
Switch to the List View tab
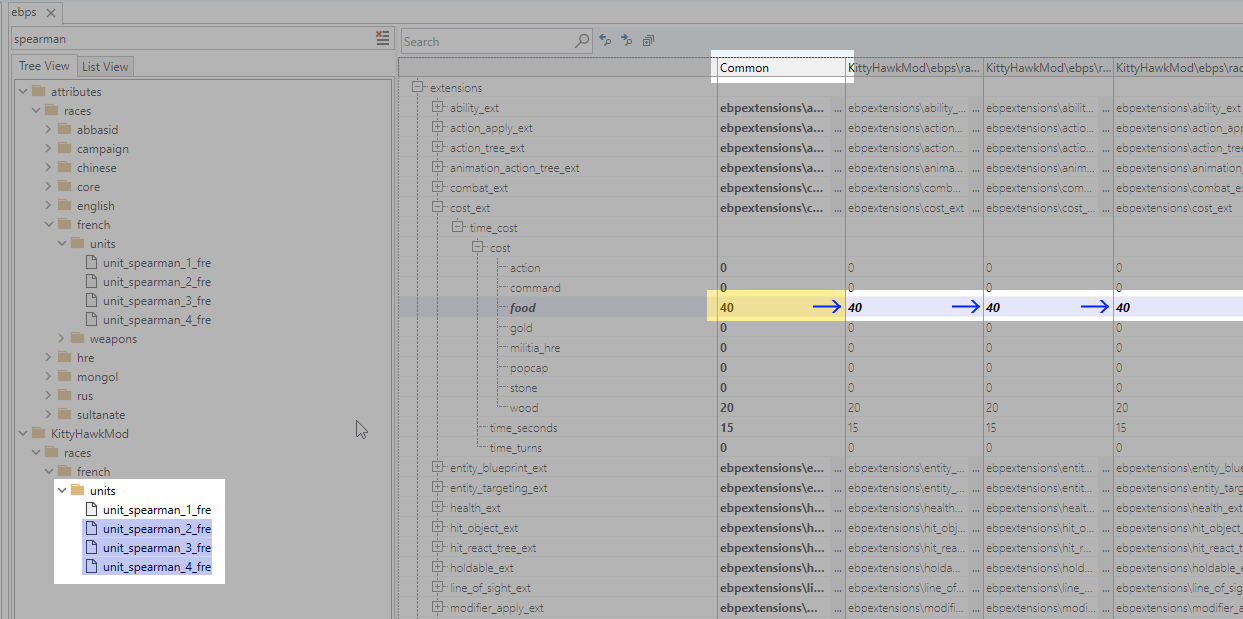(105, 66)
